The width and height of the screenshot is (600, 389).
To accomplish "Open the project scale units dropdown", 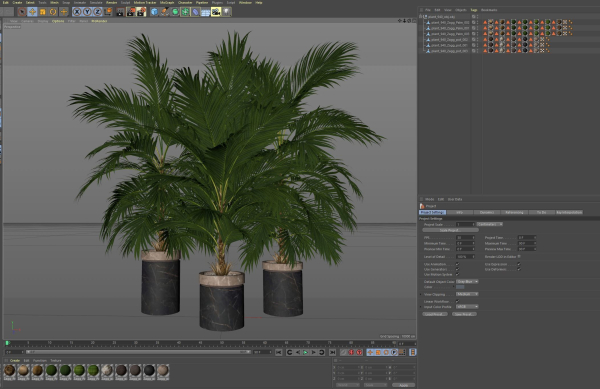I will (x=490, y=225).
